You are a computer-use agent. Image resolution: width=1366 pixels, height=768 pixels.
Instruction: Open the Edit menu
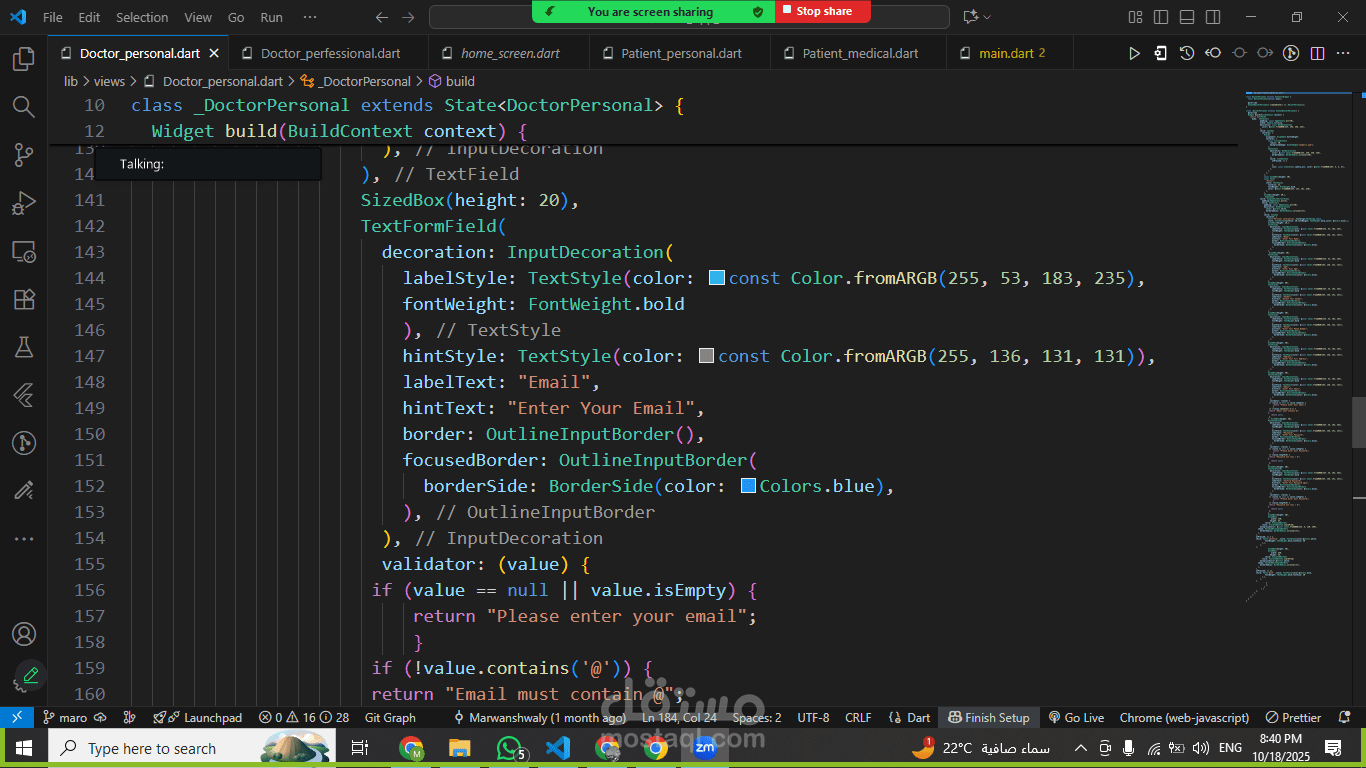pyautogui.click(x=89, y=17)
